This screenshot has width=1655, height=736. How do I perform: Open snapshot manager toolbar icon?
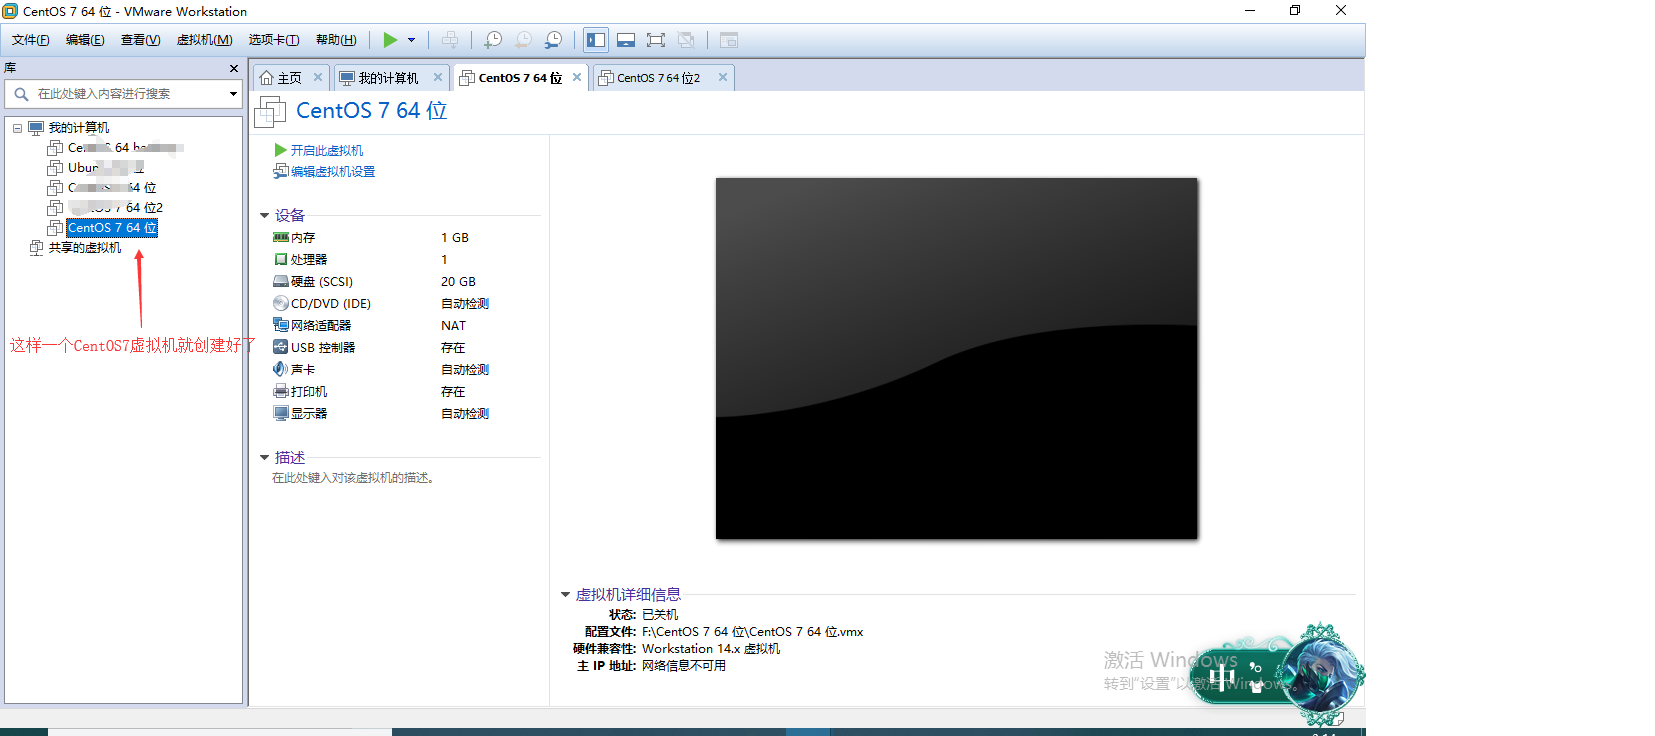click(x=553, y=40)
